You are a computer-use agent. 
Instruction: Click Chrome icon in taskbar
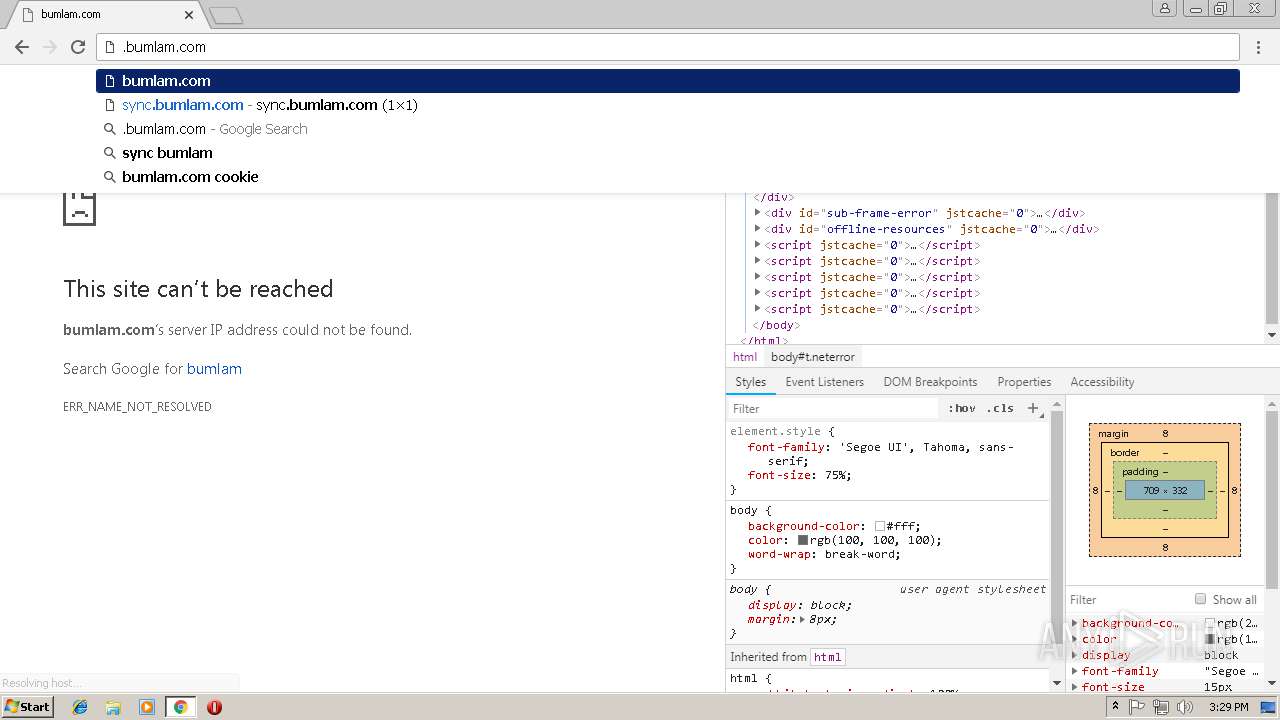pos(180,707)
